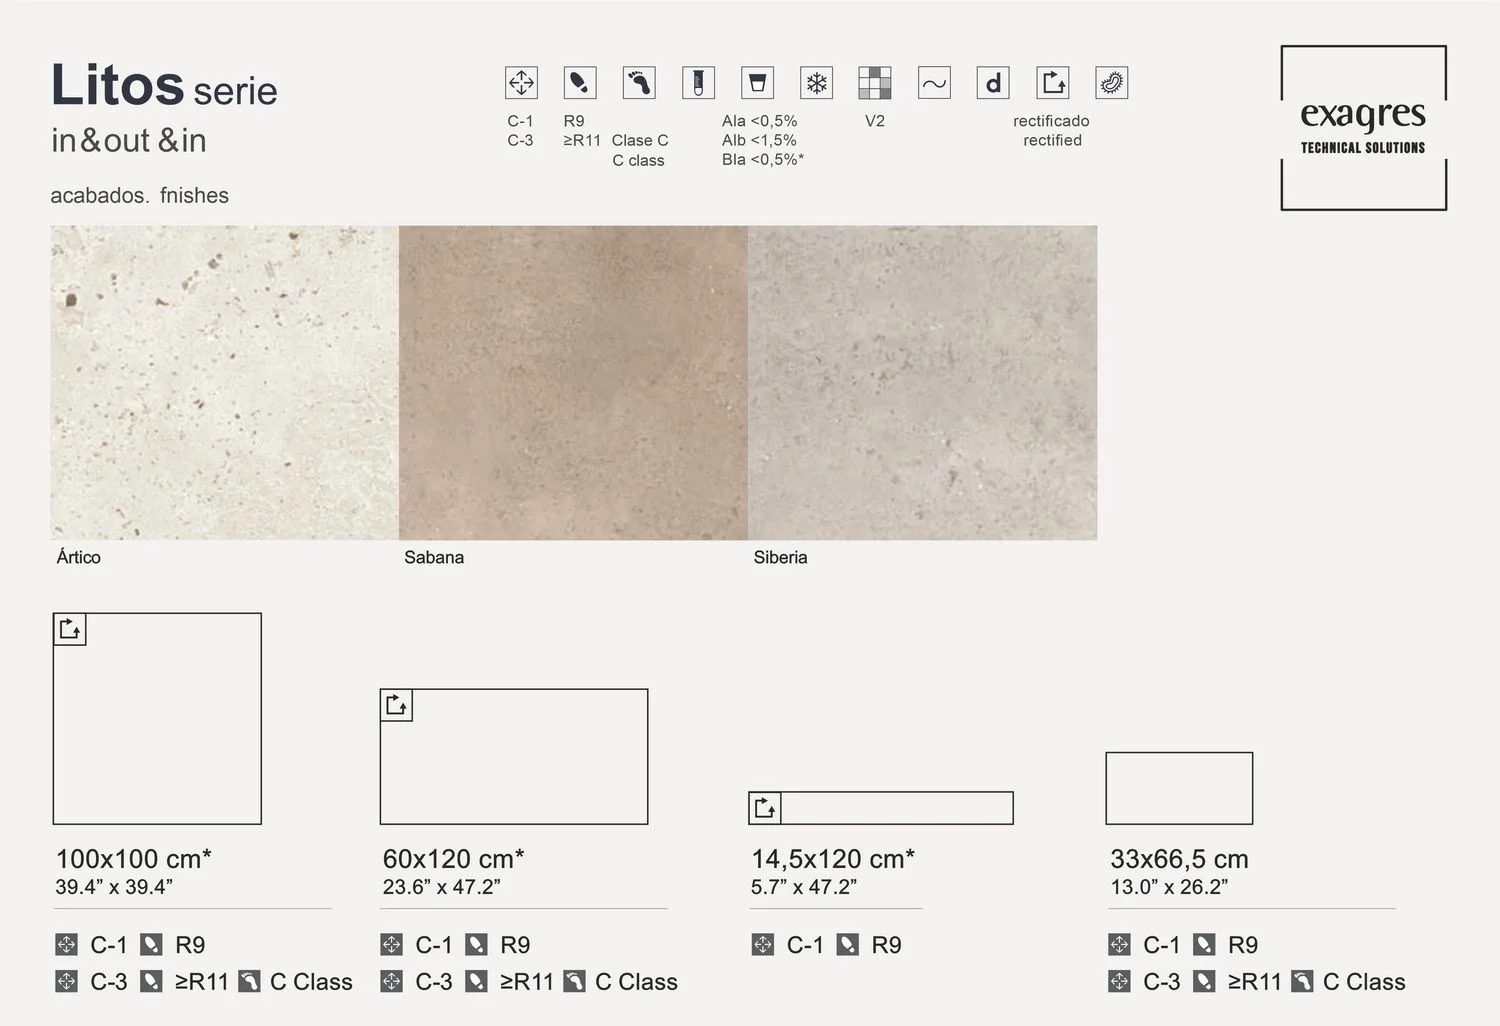Click the four-arrow C-1/C-3 icon in header
Image resolution: width=1500 pixels, height=1026 pixels.
[521, 83]
